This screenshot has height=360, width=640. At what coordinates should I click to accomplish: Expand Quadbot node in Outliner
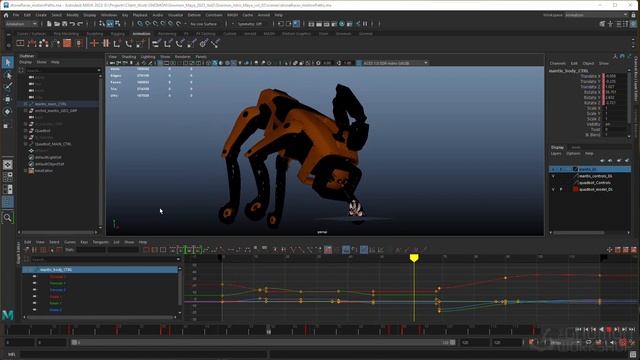click(25, 131)
